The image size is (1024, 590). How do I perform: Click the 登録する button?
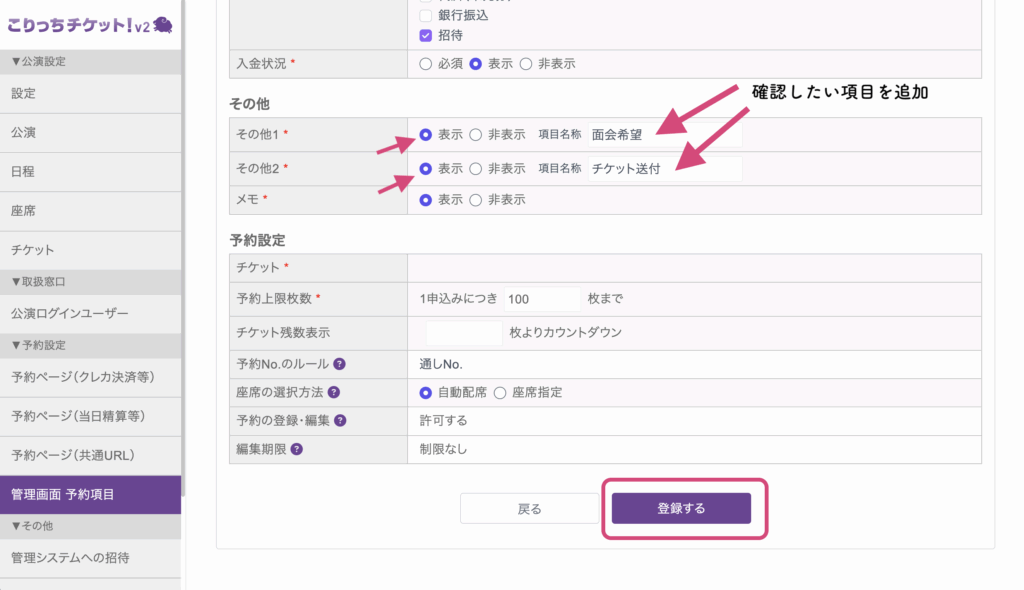pos(681,508)
